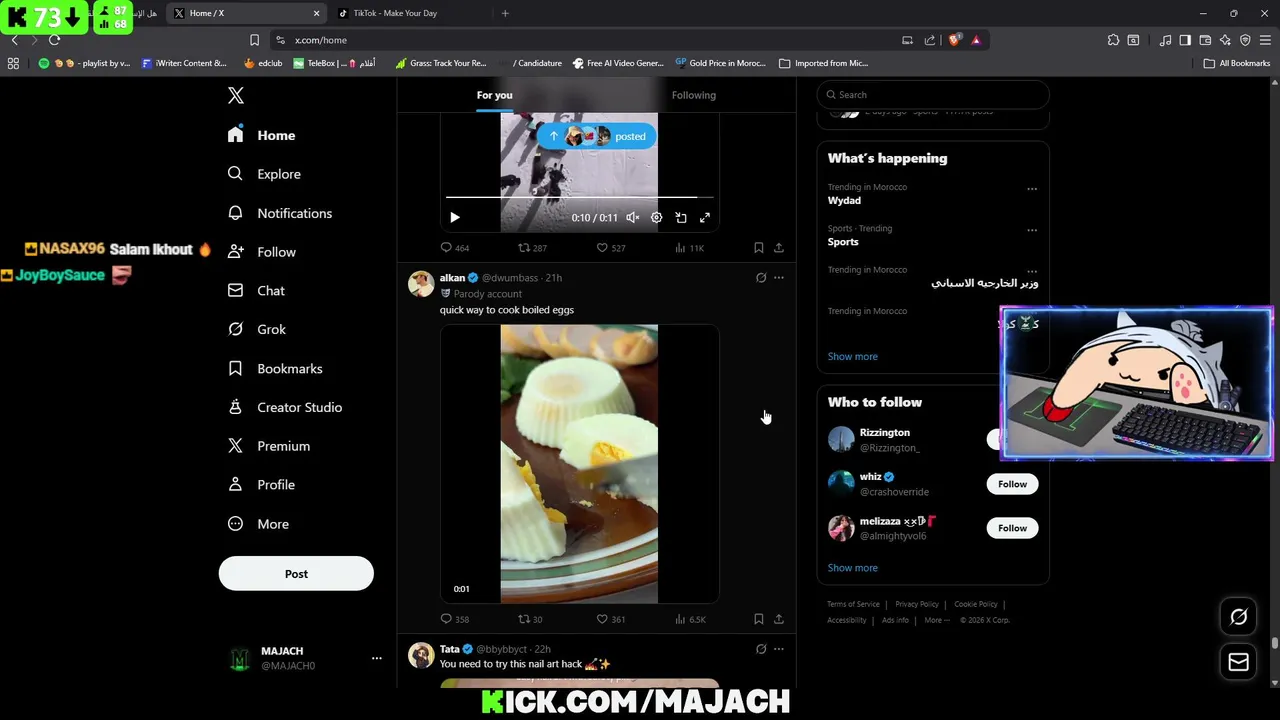
Task: Open more options on alkan's post
Action: pos(779,278)
